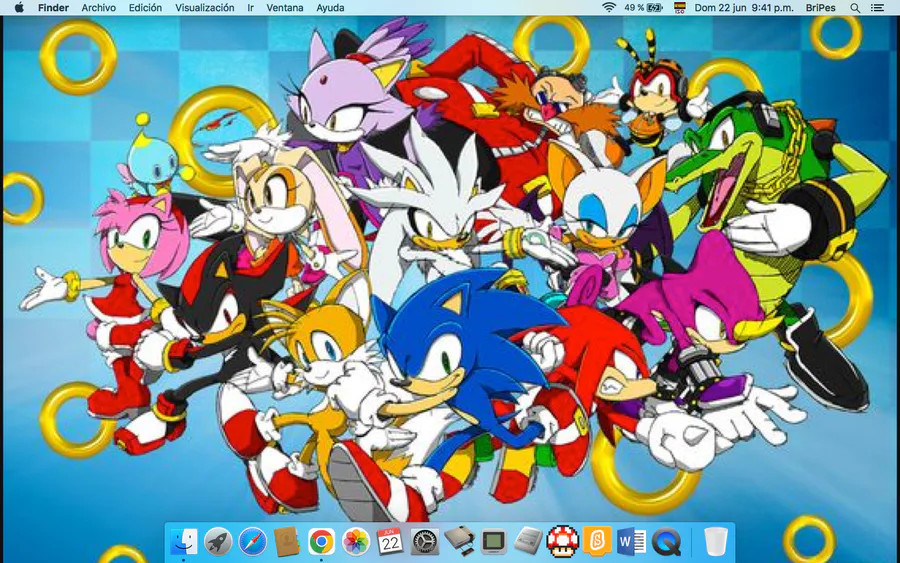Open the Spanish flag input source menu

coord(680,7)
